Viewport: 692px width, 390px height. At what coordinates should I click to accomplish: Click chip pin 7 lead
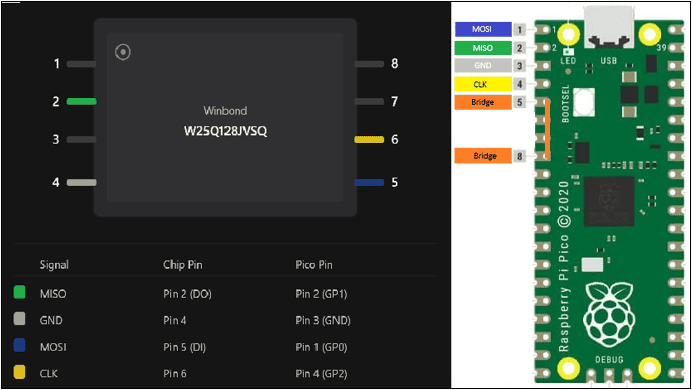coord(369,101)
